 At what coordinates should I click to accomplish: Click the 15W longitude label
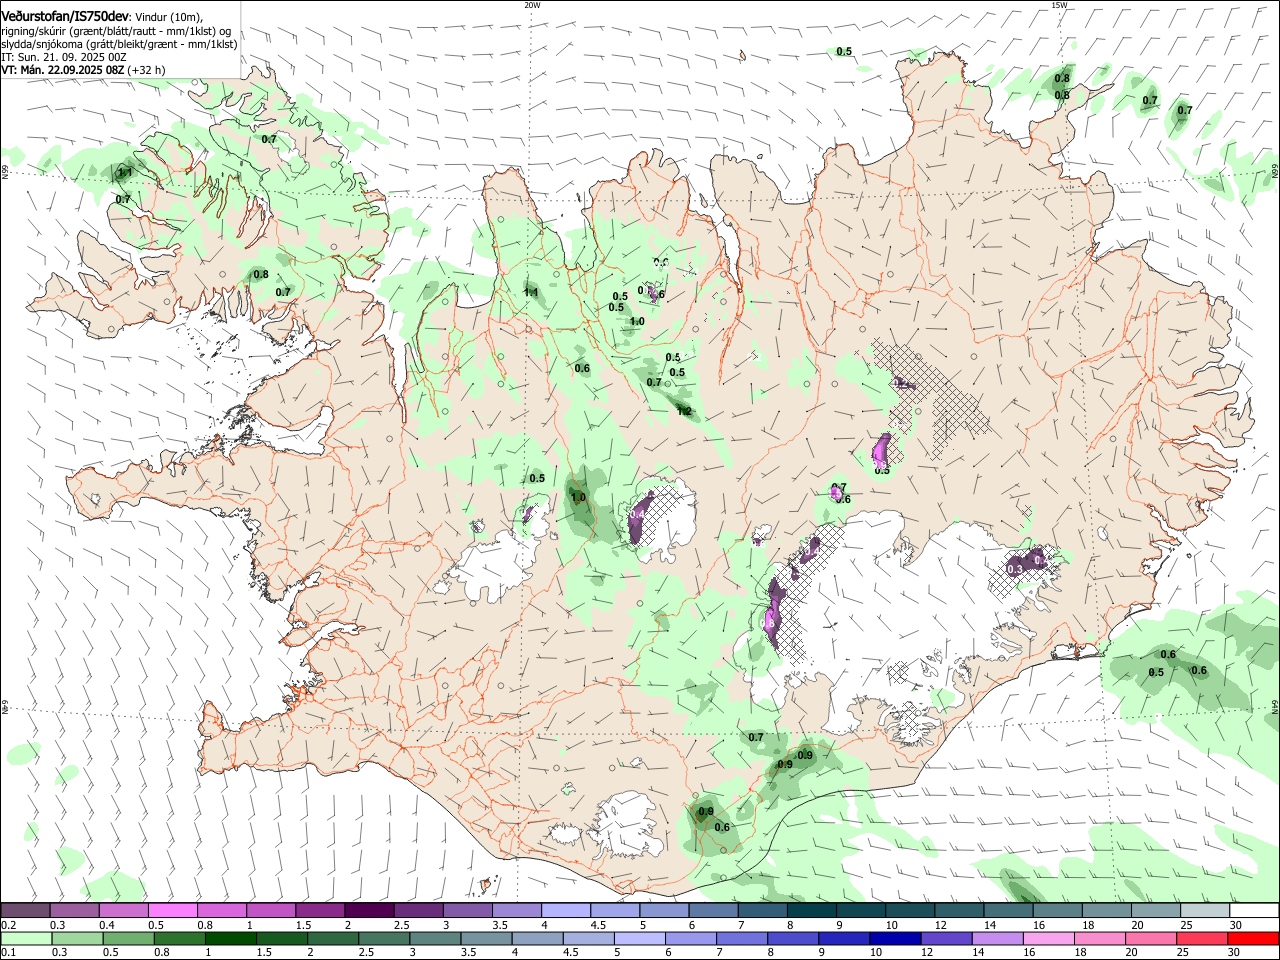pyautogui.click(x=1059, y=5)
